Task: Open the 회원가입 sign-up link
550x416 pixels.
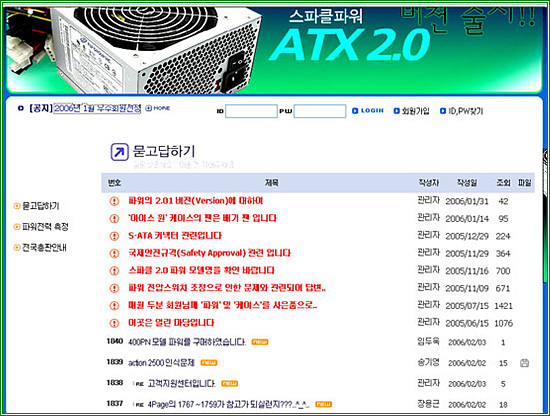Action: [411, 111]
